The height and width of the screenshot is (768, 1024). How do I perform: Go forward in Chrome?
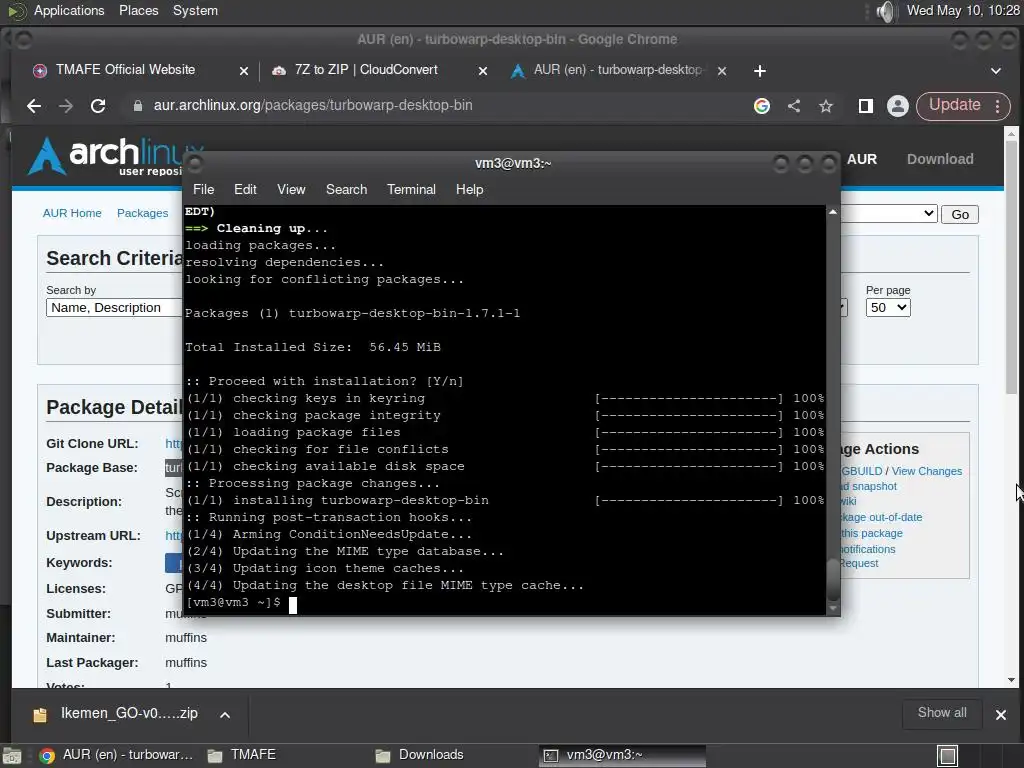(65, 106)
